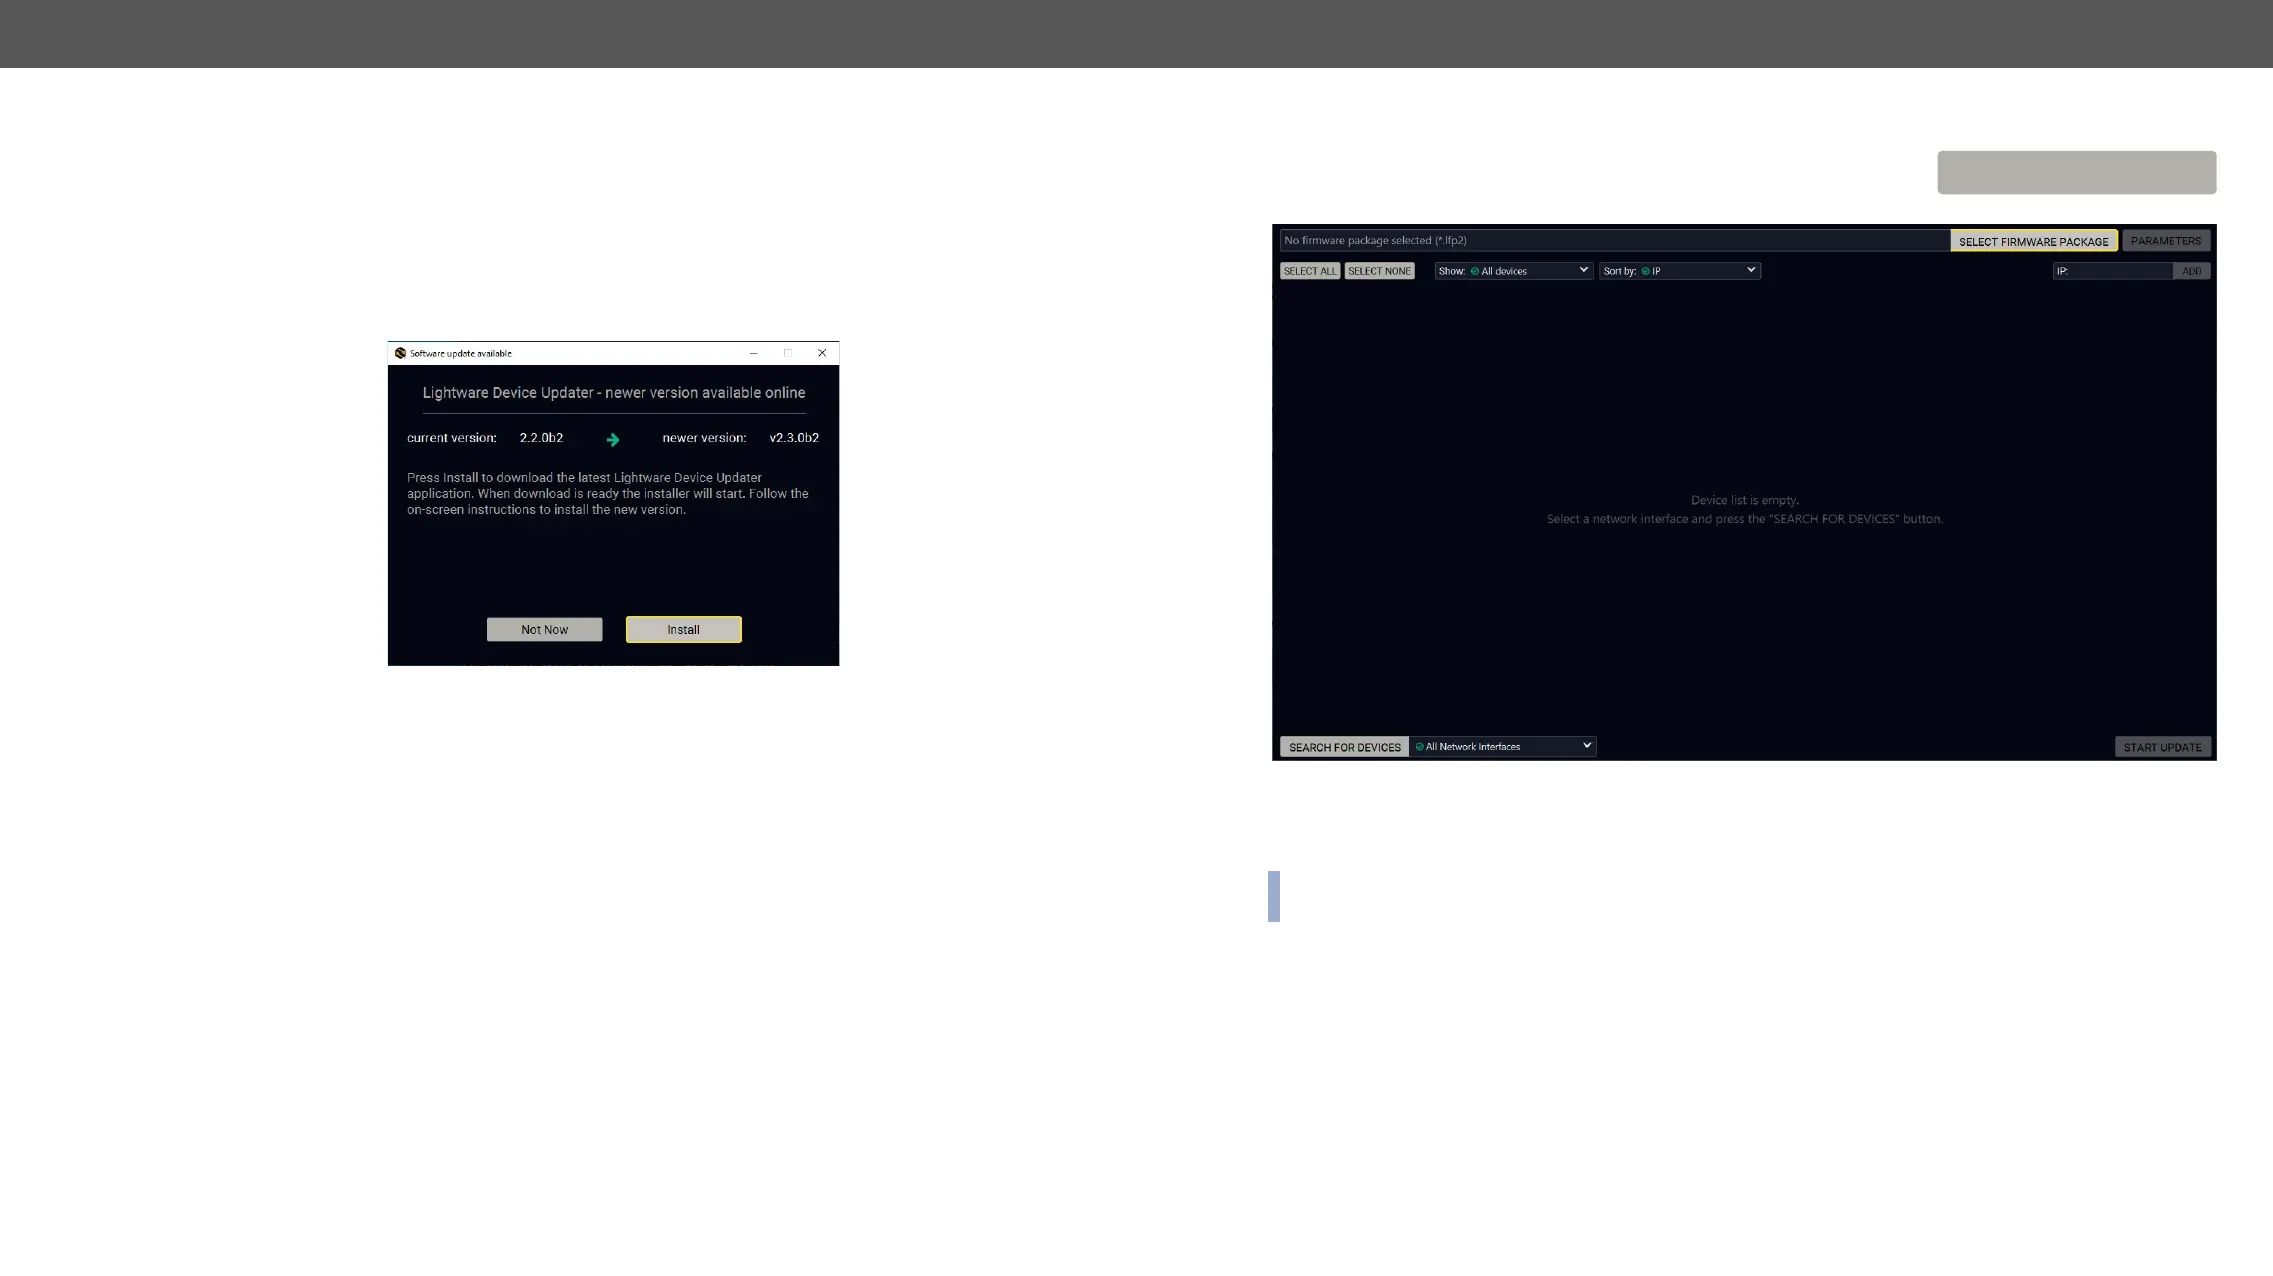Dismiss update with Not Now button
2273x1276 pixels.
pos(544,629)
